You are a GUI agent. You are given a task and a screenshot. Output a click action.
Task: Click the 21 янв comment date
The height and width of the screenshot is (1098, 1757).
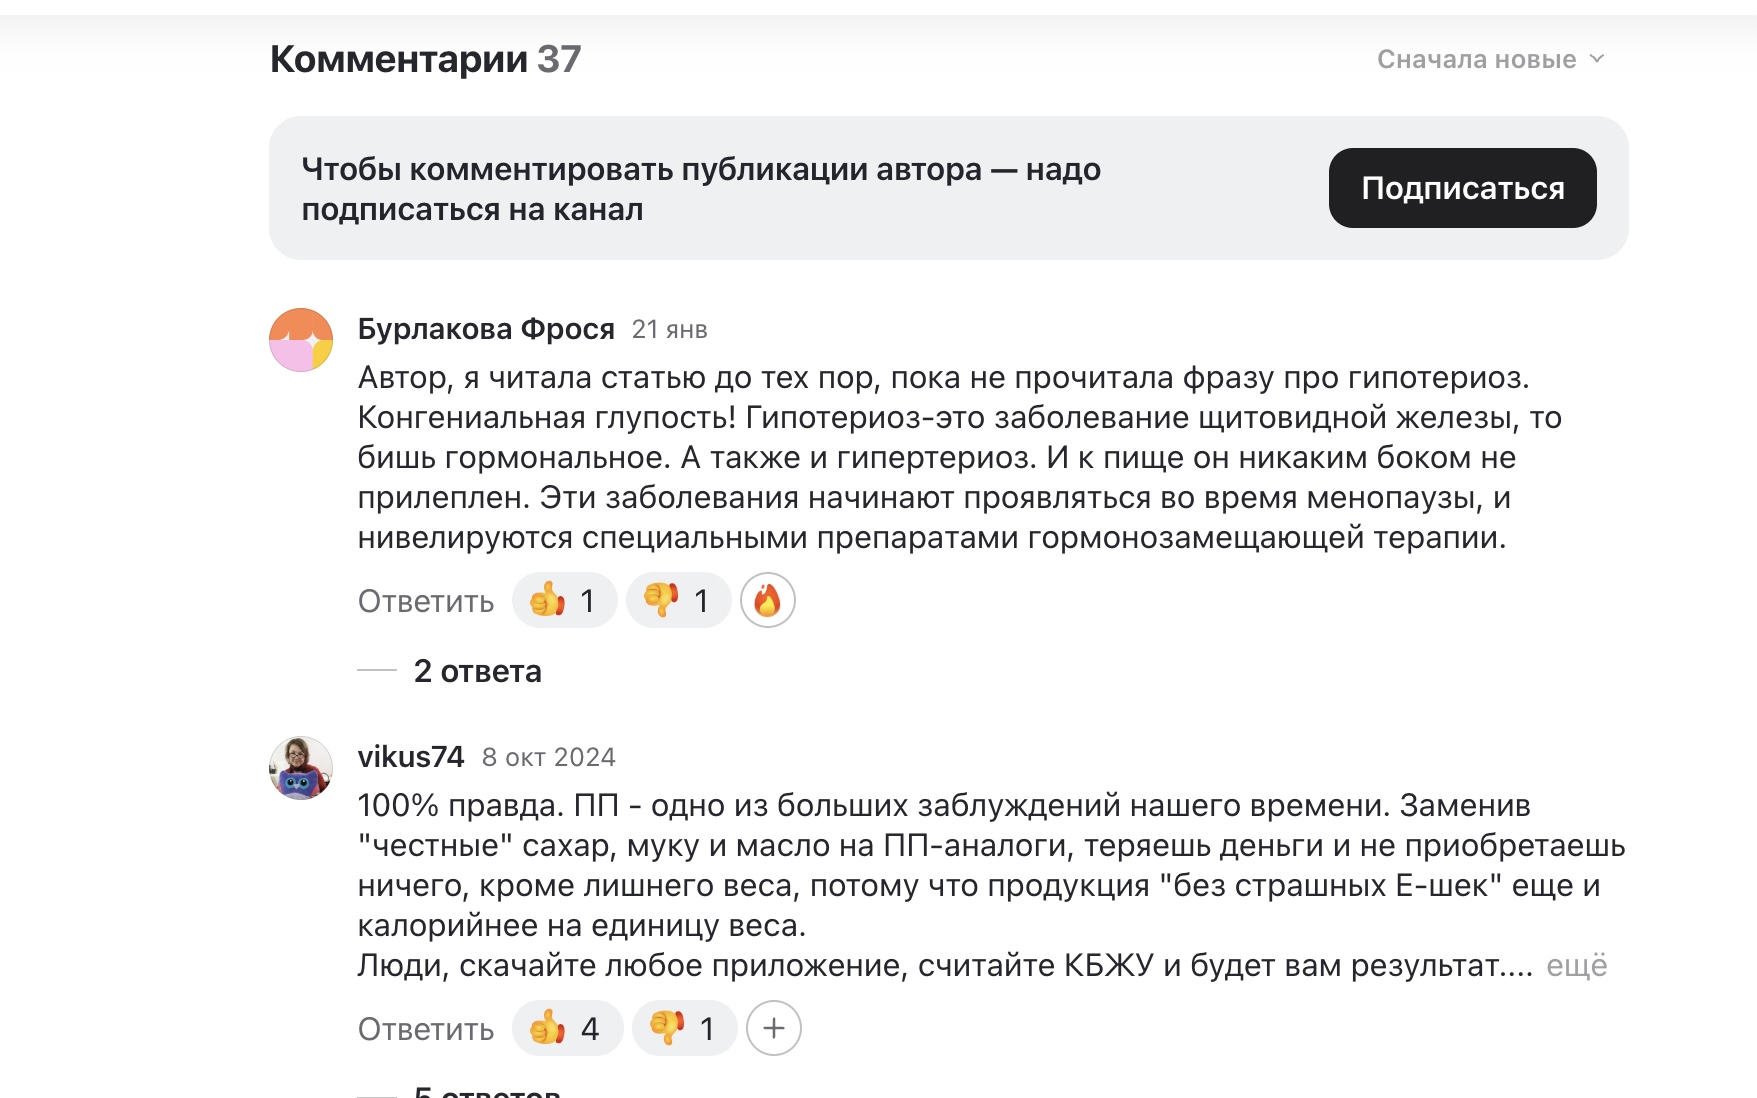[x=669, y=330]
